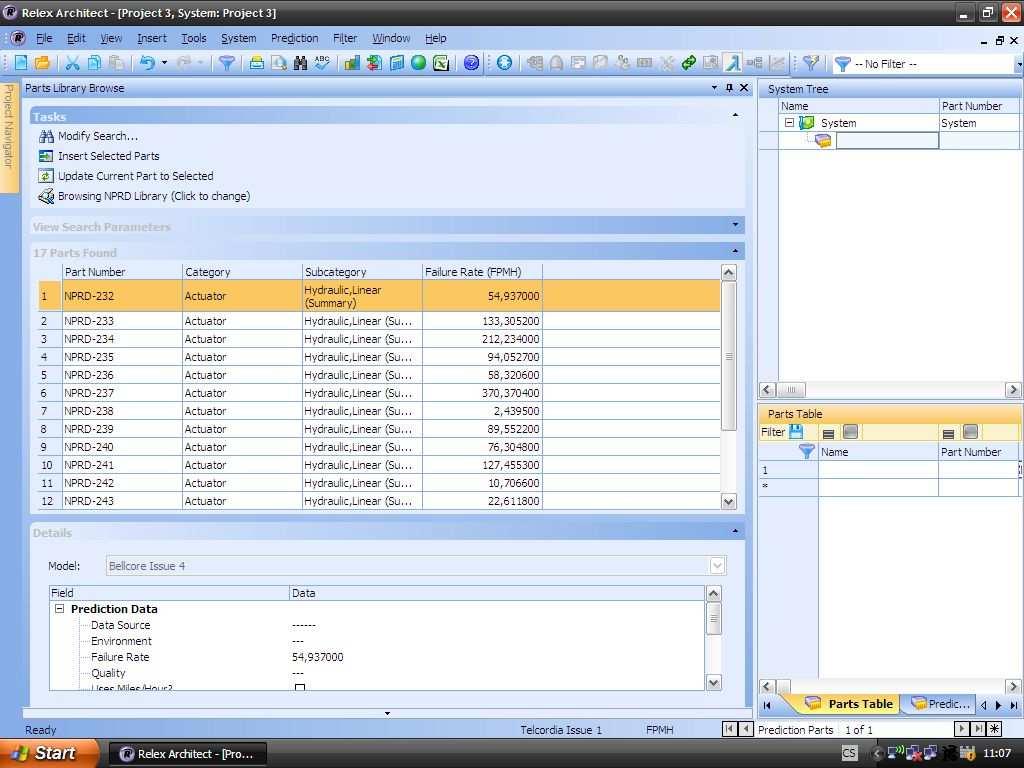Click Insert Selected Parts task
The width and height of the screenshot is (1024, 768).
point(108,156)
